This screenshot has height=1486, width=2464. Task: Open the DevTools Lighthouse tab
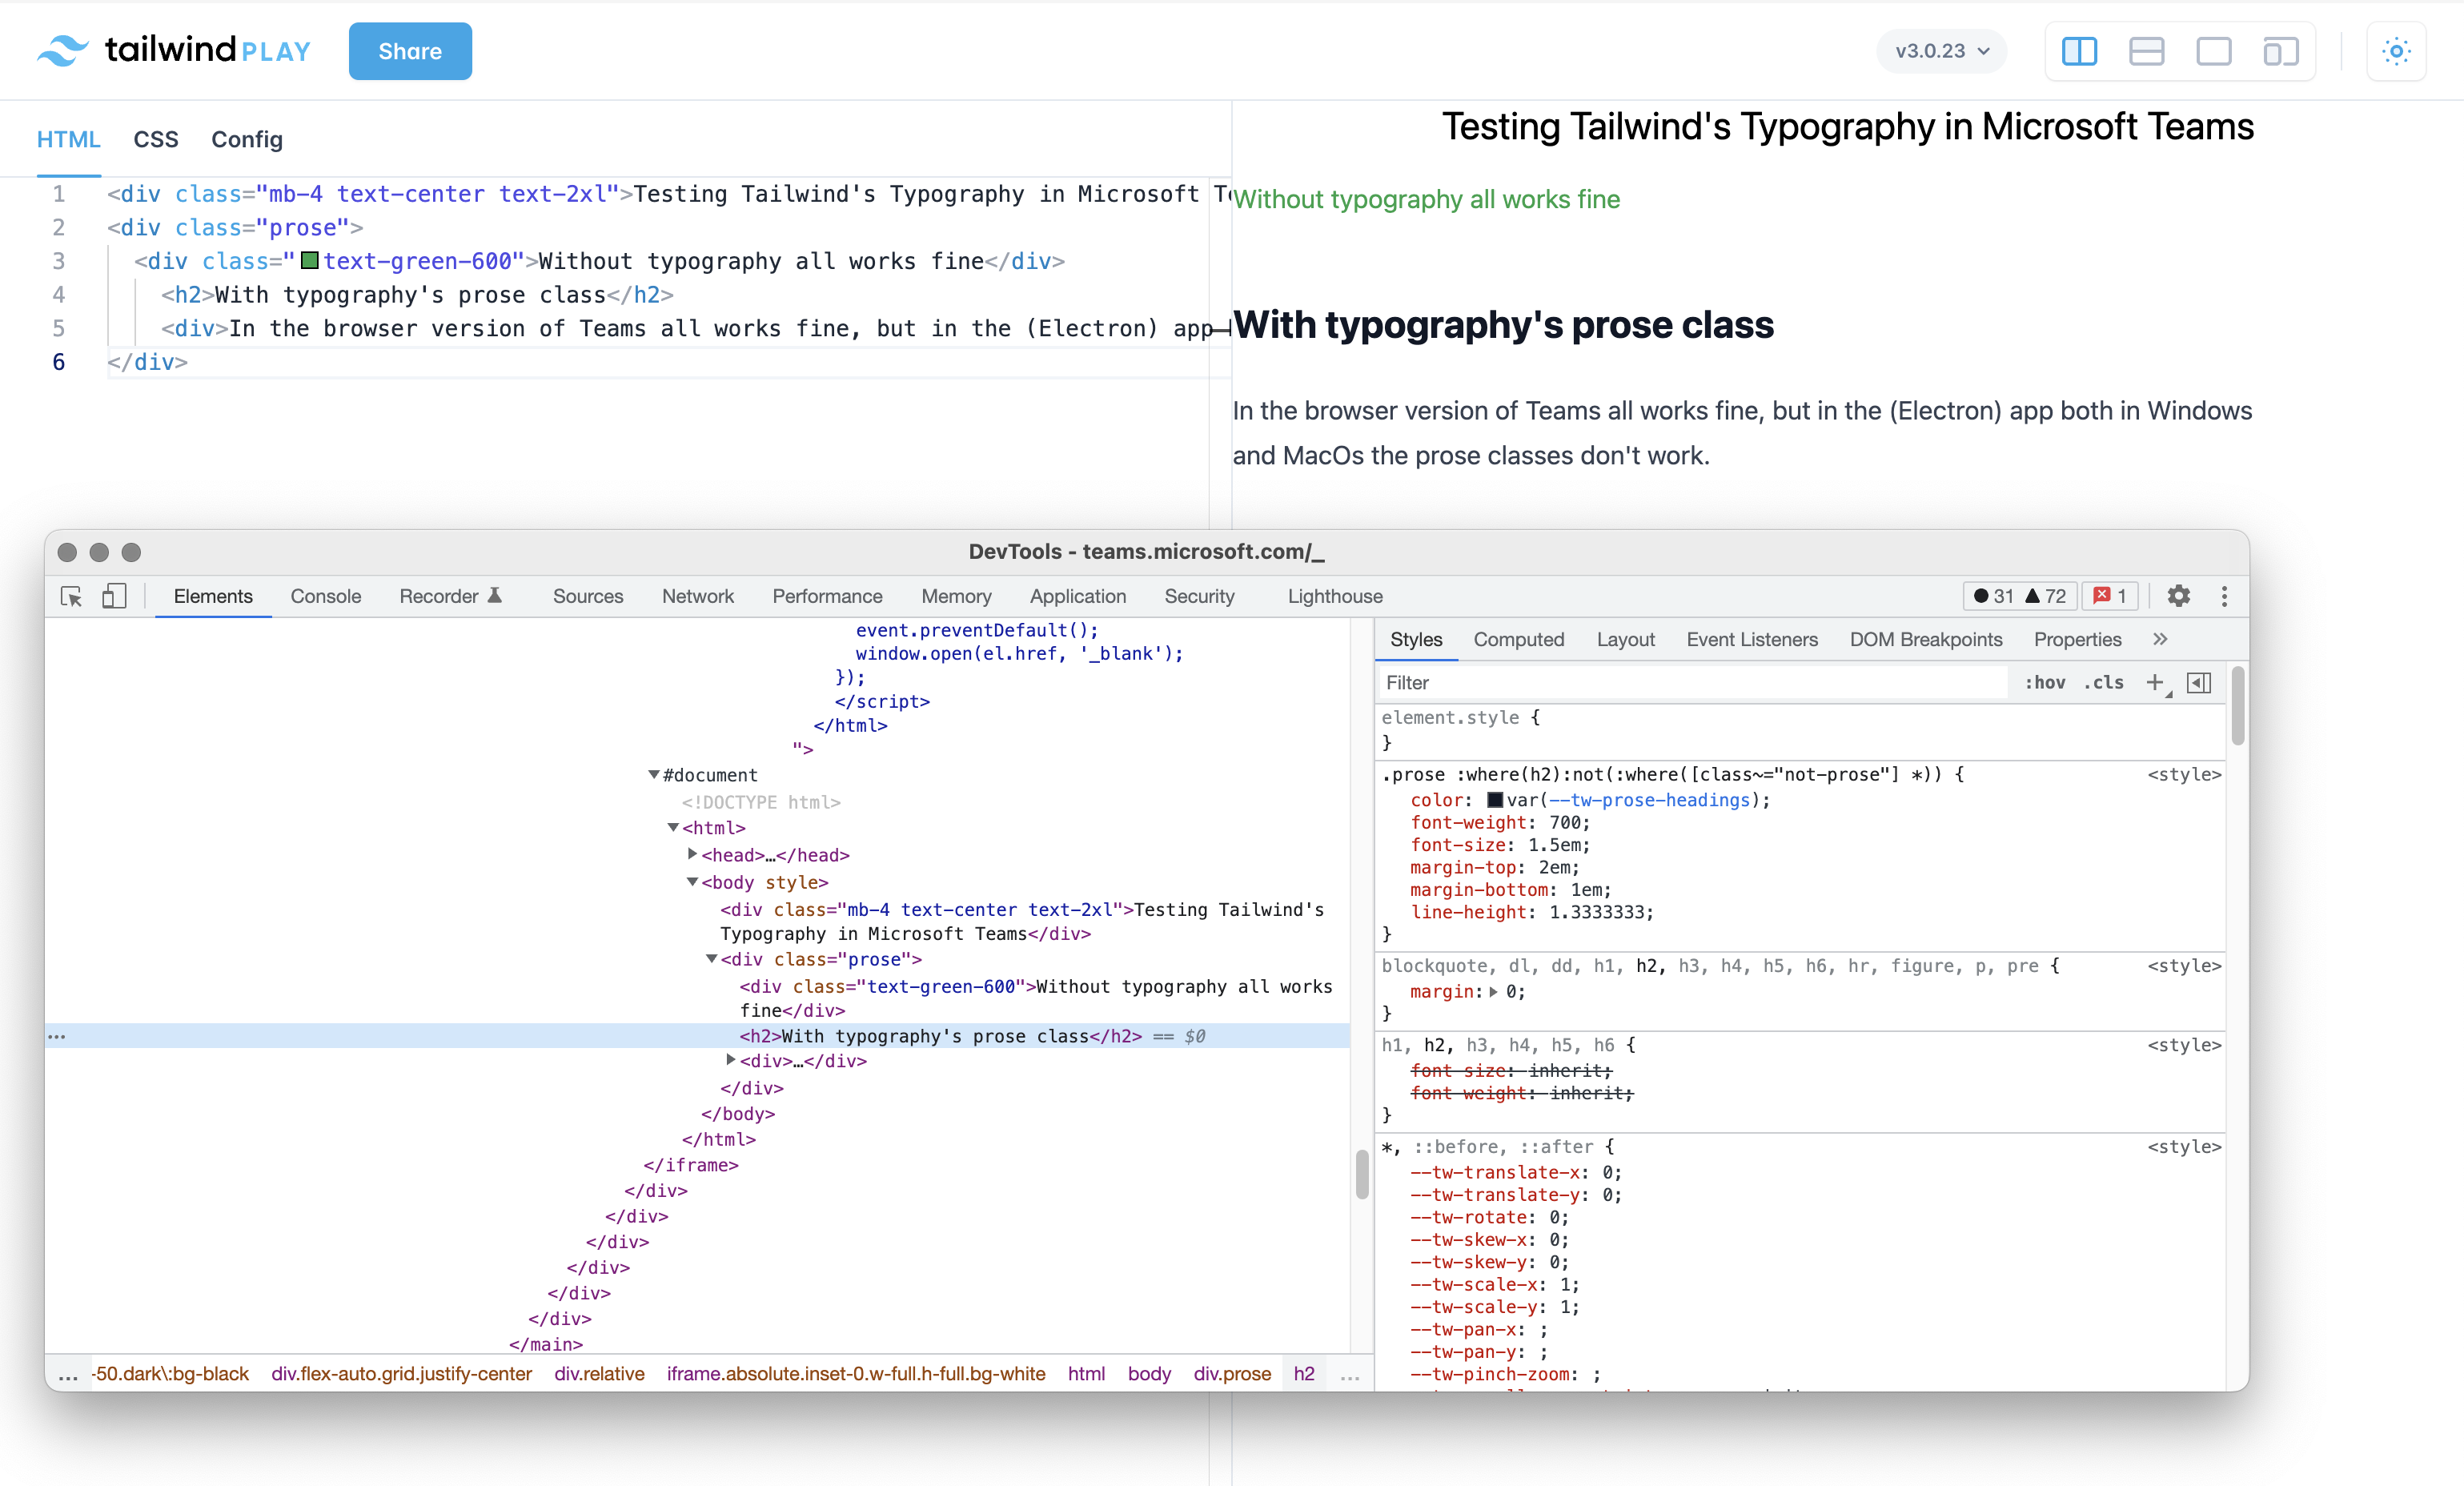click(x=1335, y=596)
